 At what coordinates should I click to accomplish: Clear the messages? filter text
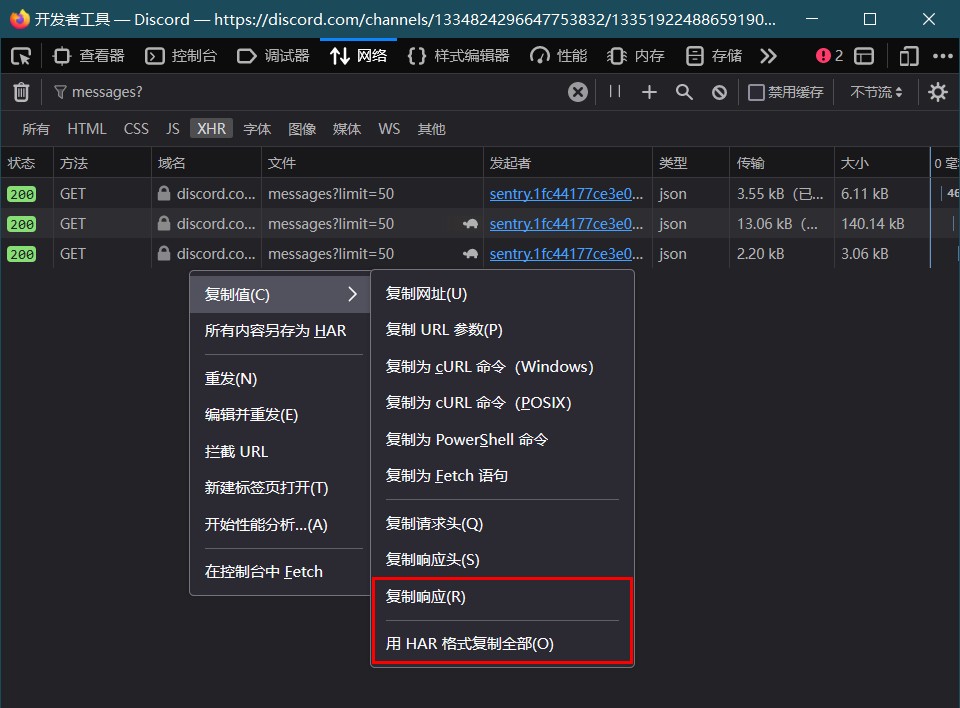click(578, 92)
